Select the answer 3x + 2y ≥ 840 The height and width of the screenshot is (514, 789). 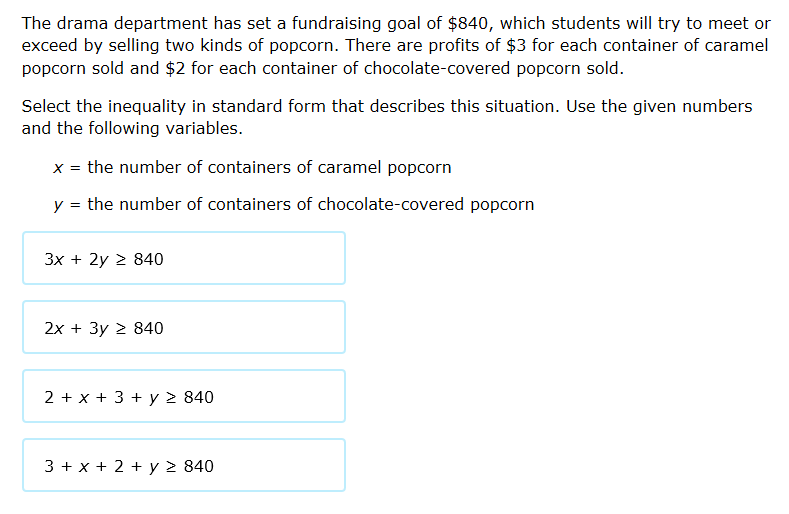184,258
